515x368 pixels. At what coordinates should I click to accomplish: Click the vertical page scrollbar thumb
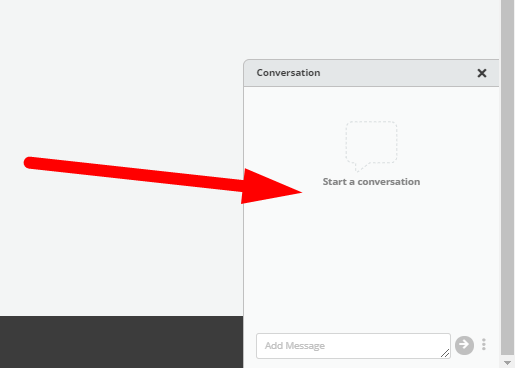[507, 178]
